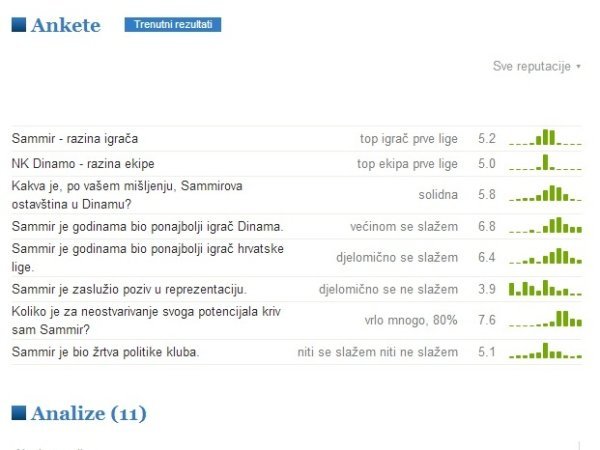
Task: Click histogram for najbolji igrač hrvatske lige
Action: [x=545, y=258]
